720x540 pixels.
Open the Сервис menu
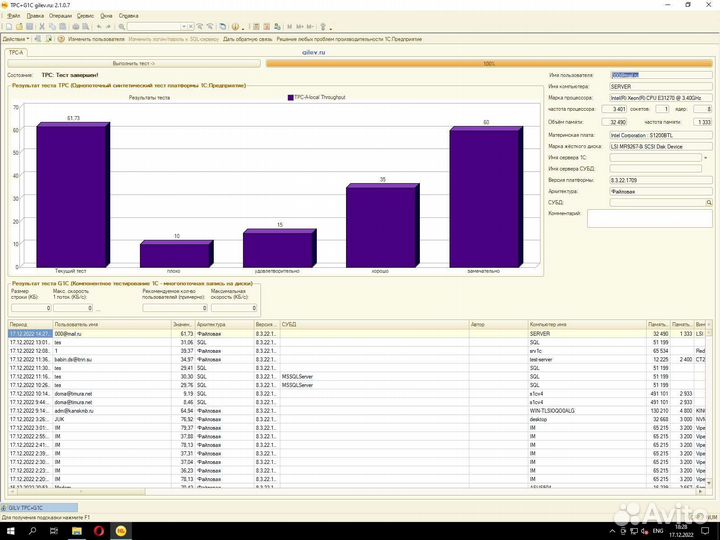point(86,16)
